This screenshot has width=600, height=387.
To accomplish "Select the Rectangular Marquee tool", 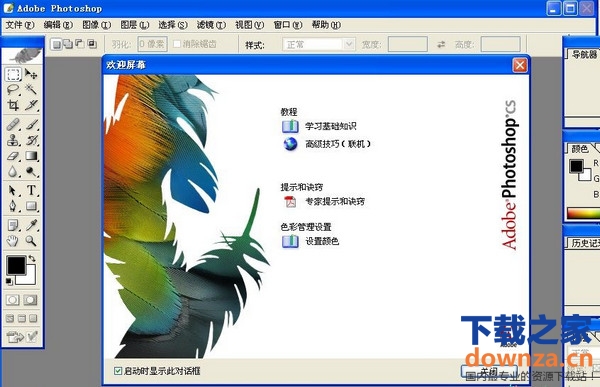I will (x=13, y=74).
